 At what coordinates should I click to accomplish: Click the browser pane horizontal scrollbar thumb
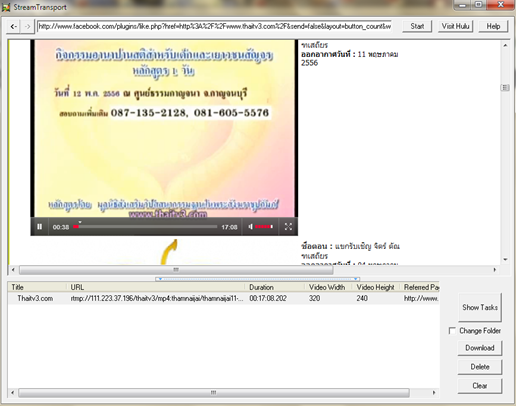176,270
